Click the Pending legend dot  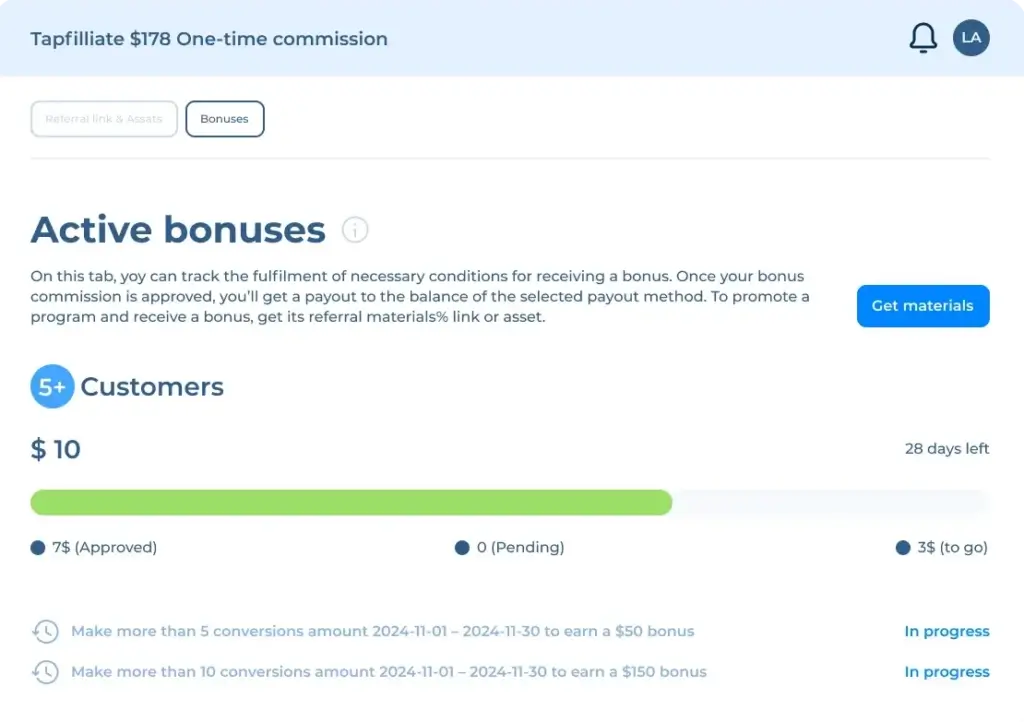pyautogui.click(x=461, y=547)
